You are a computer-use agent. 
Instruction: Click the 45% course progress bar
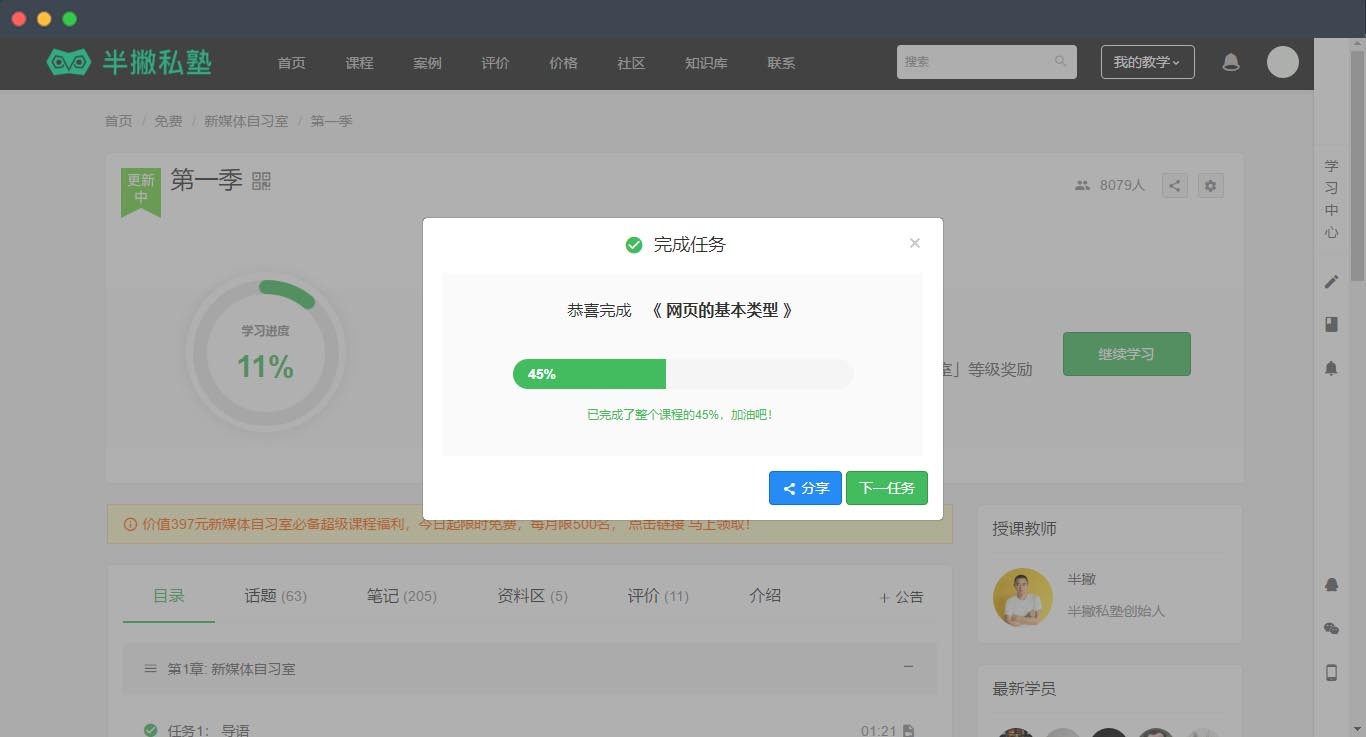click(x=682, y=374)
